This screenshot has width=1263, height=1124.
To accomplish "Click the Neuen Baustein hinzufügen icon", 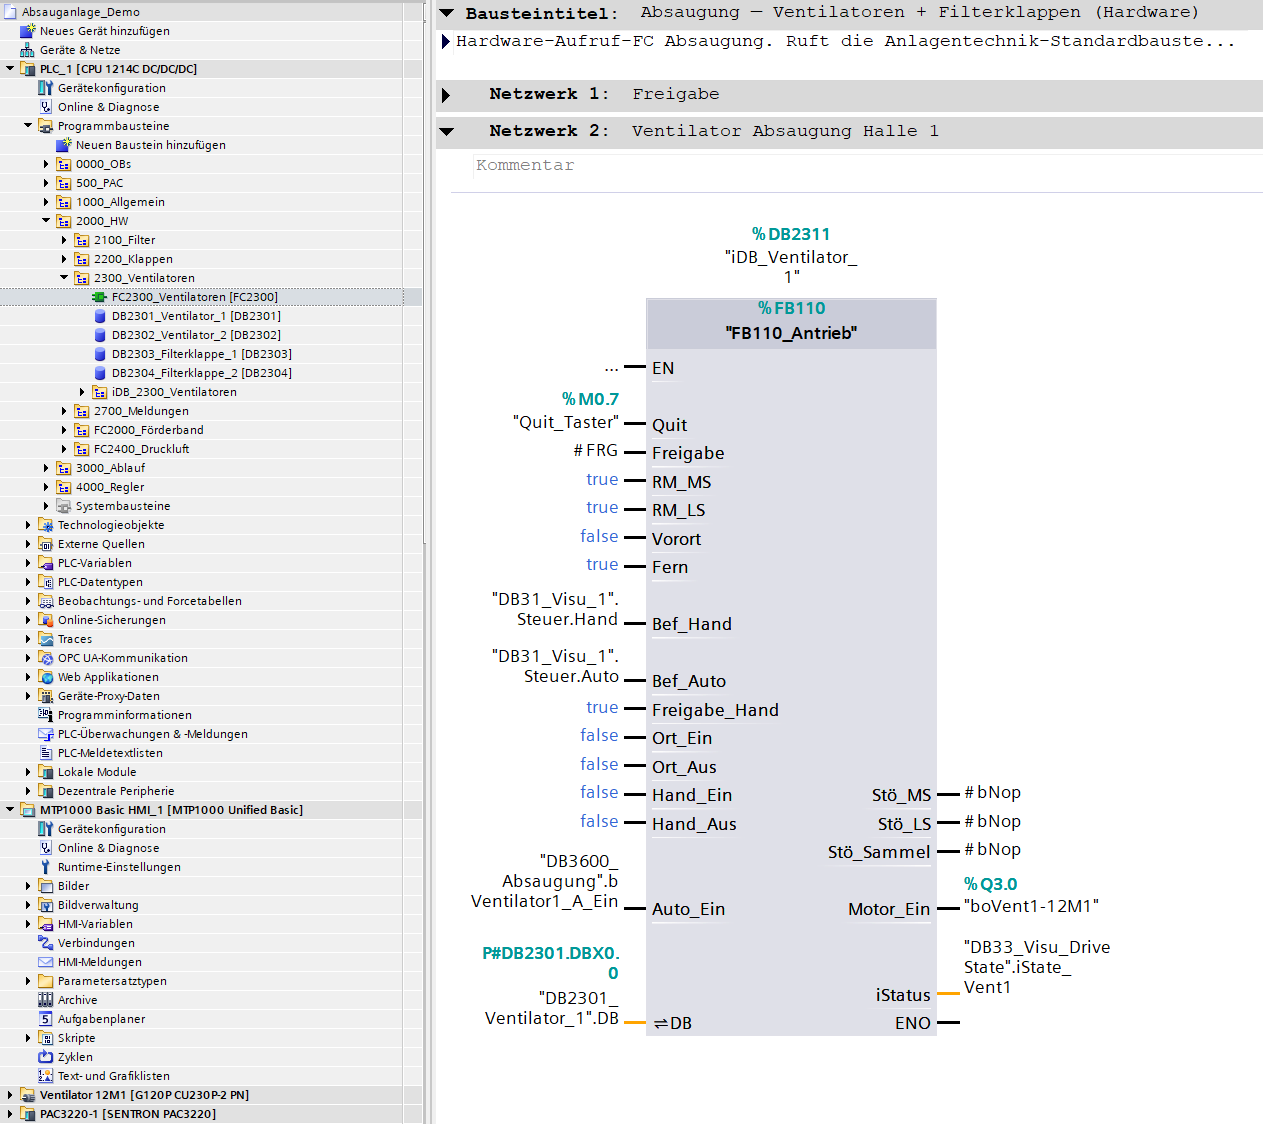I will pos(63,145).
